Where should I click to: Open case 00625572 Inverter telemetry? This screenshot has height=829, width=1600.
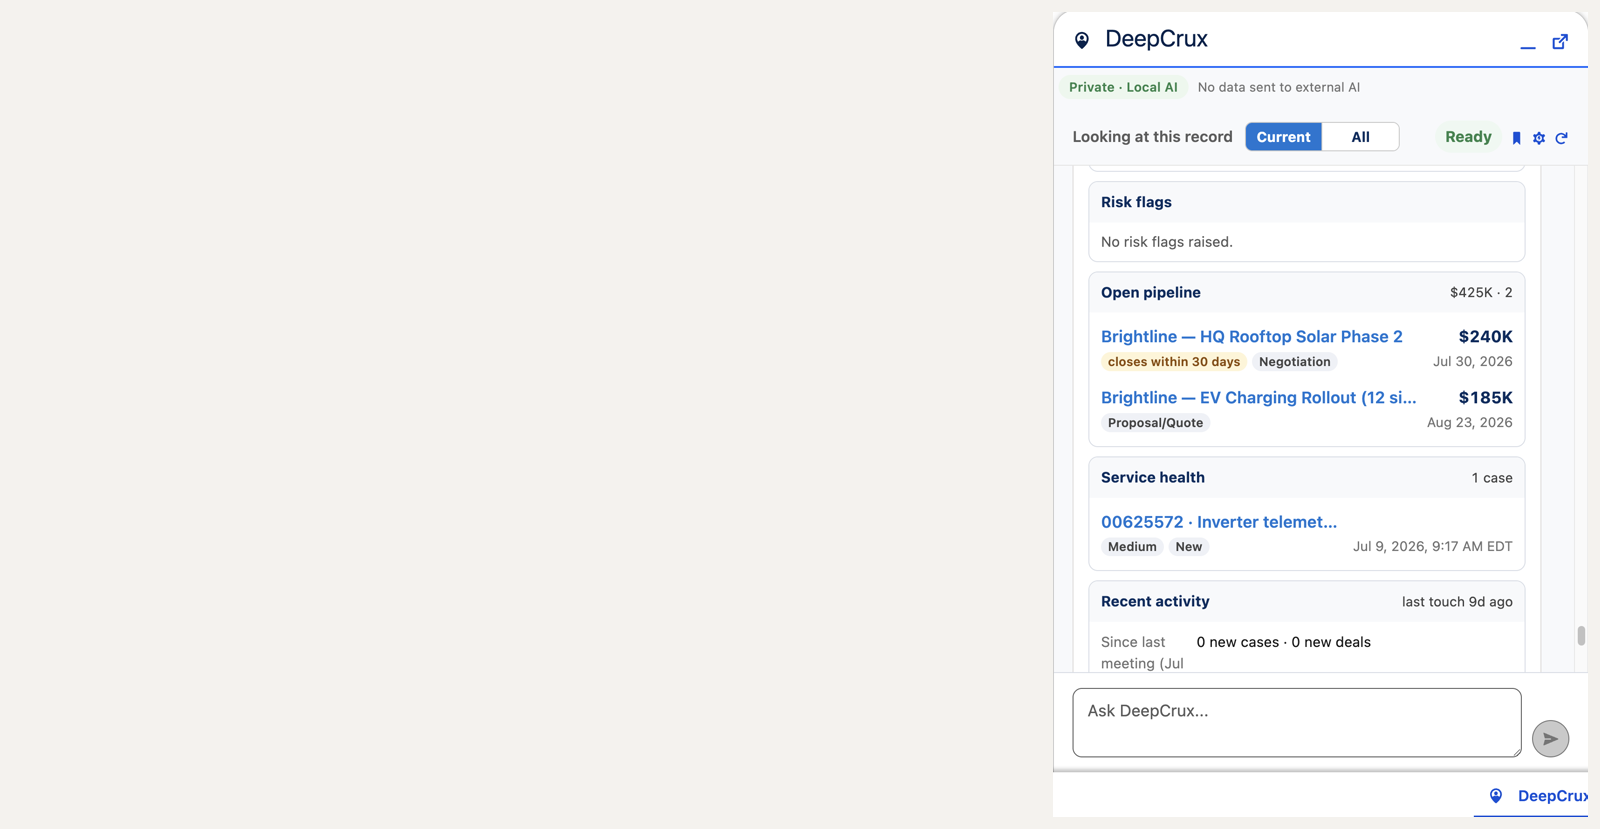(1219, 521)
